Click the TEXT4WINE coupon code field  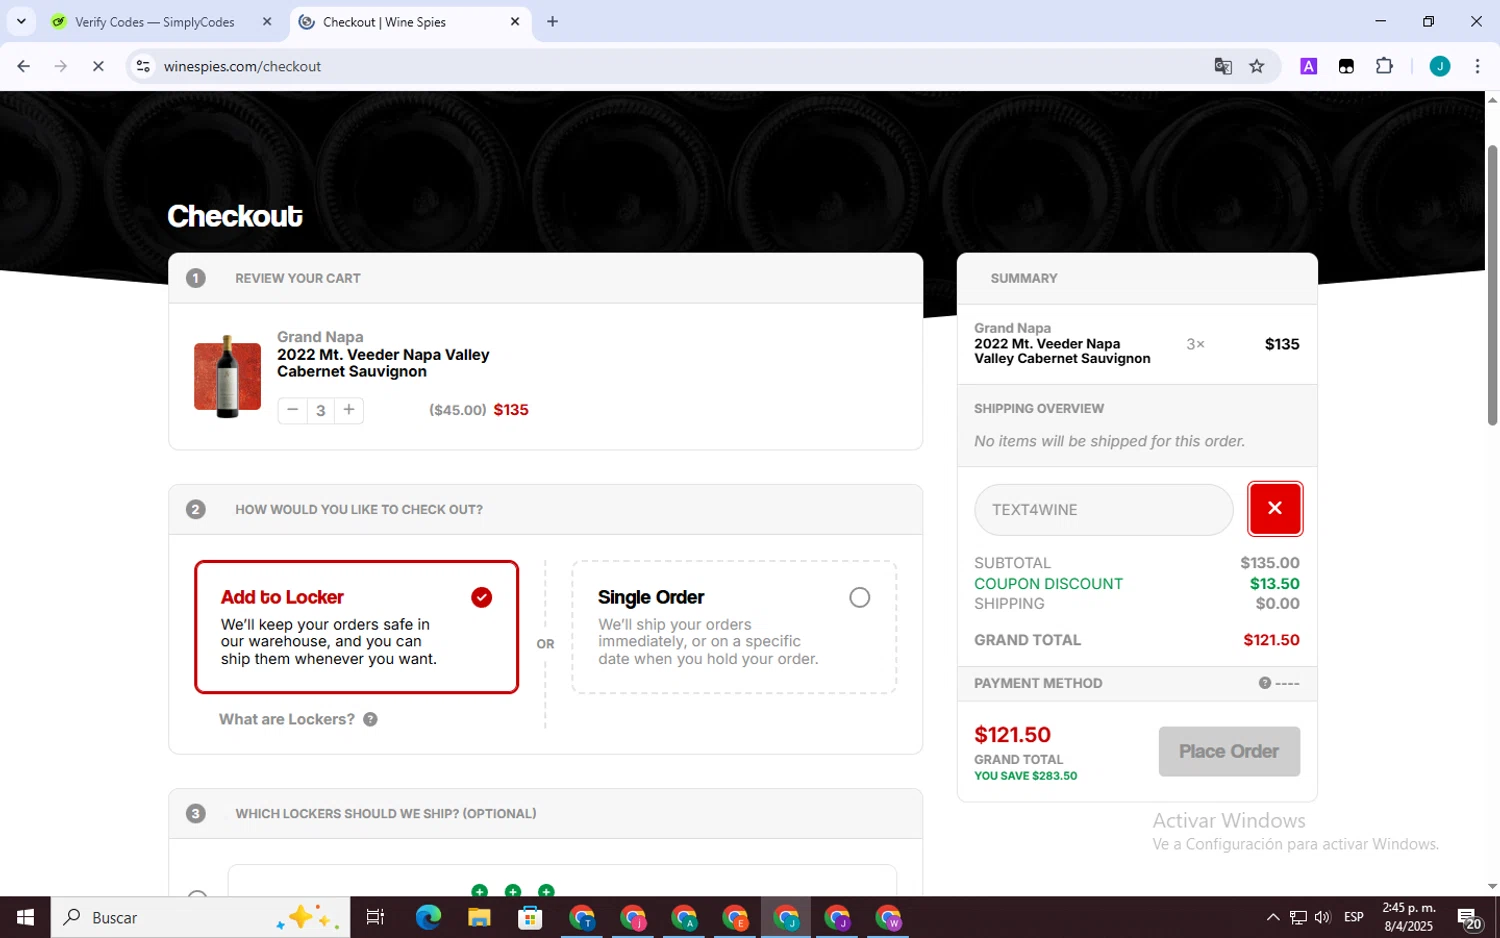pos(1104,510)
